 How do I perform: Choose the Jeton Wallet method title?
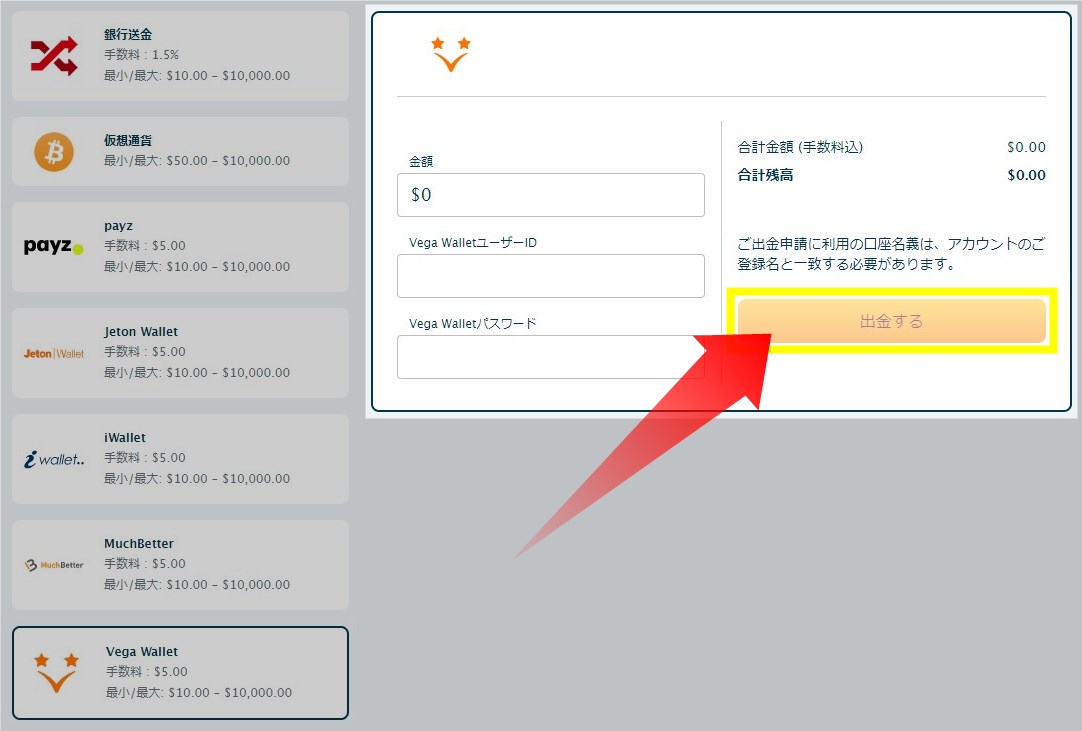141,332
